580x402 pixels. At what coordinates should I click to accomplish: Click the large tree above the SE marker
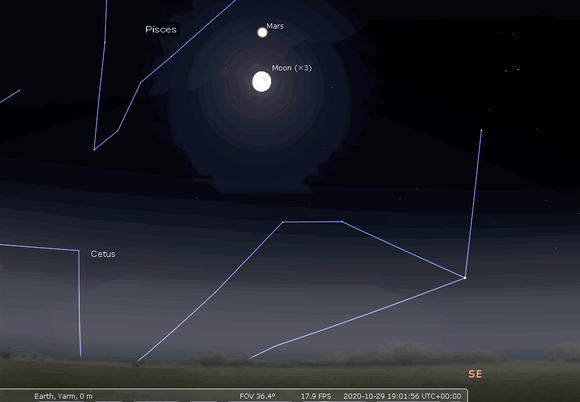pos(407,349)
